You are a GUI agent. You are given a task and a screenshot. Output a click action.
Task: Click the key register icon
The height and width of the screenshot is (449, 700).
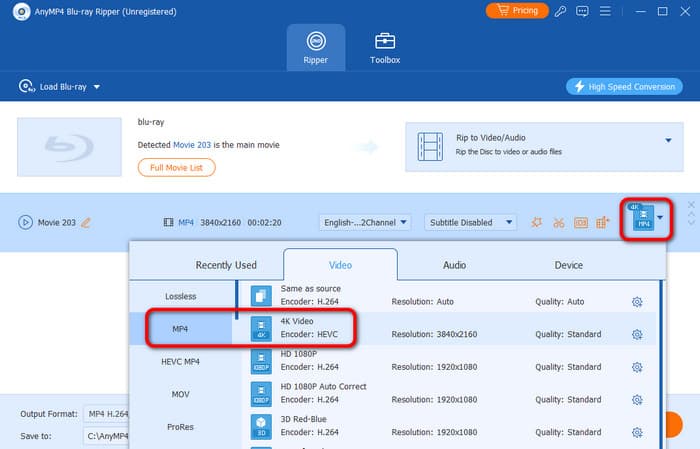click(x=560, y=11)
